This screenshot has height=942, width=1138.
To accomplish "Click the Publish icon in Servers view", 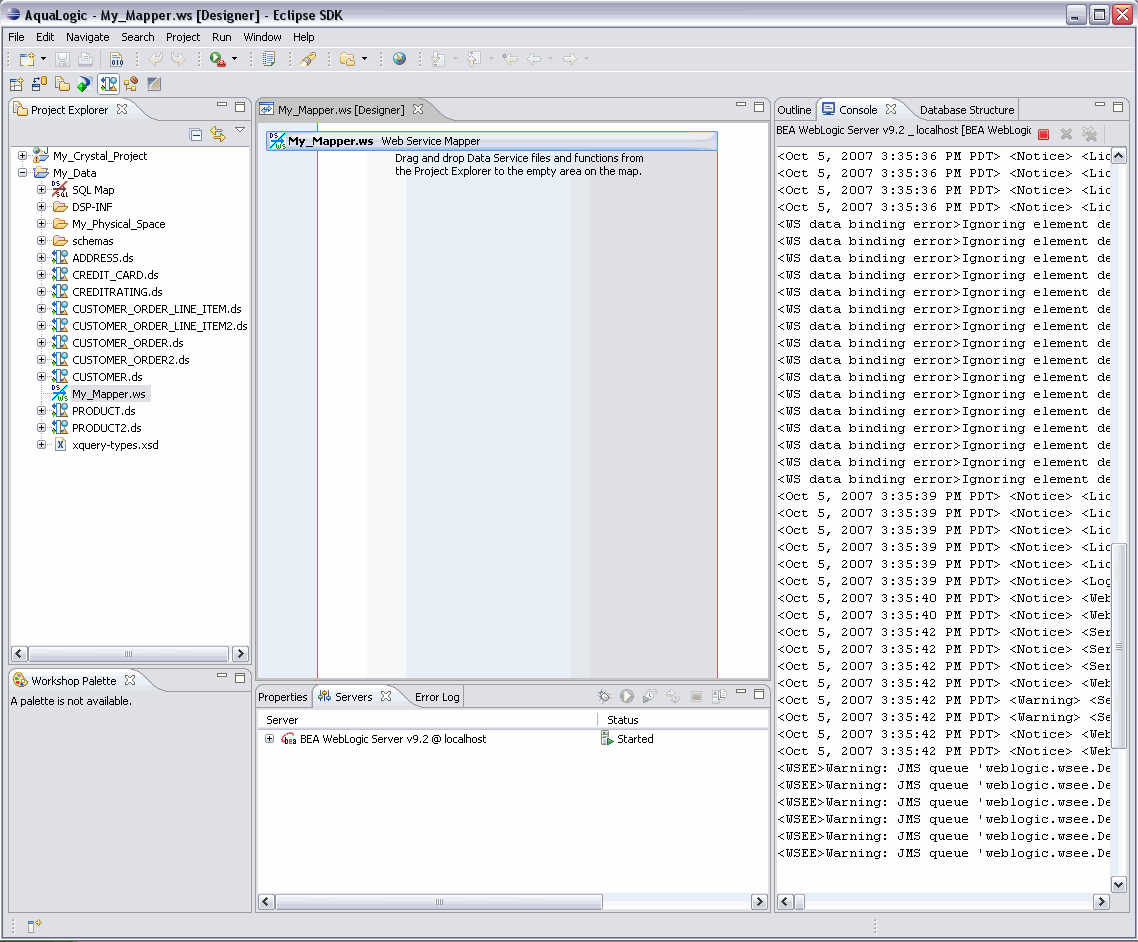I will [x=719, y=697].
